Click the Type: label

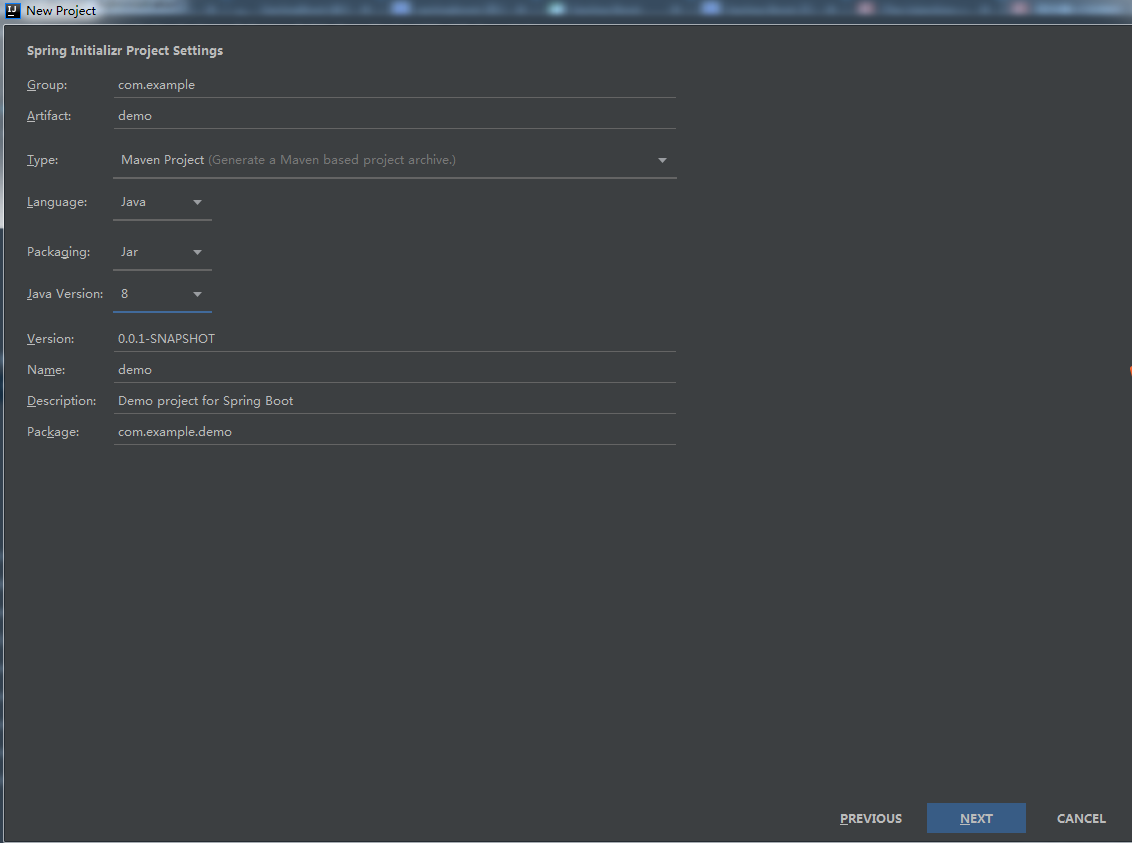pyautogui.click(x=43, y=160)
